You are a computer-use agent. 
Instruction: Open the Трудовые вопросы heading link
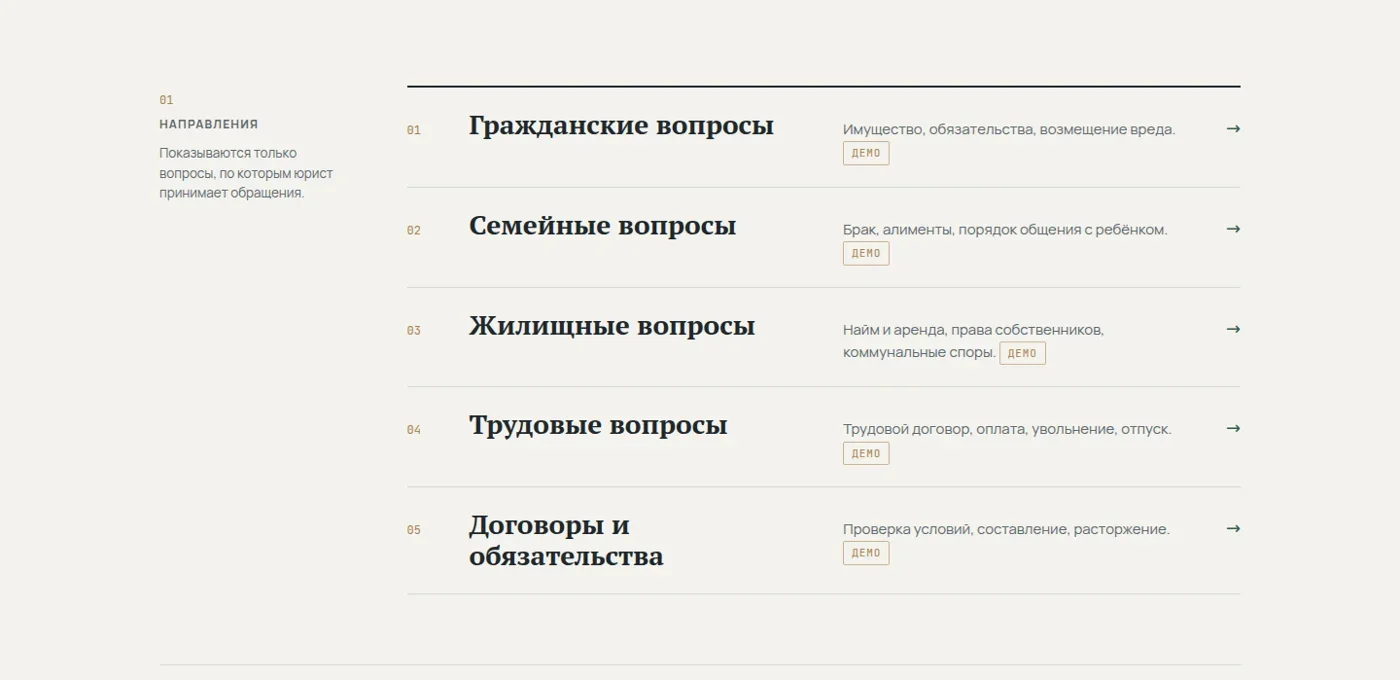pyautogui.click(x=598, y=425)
